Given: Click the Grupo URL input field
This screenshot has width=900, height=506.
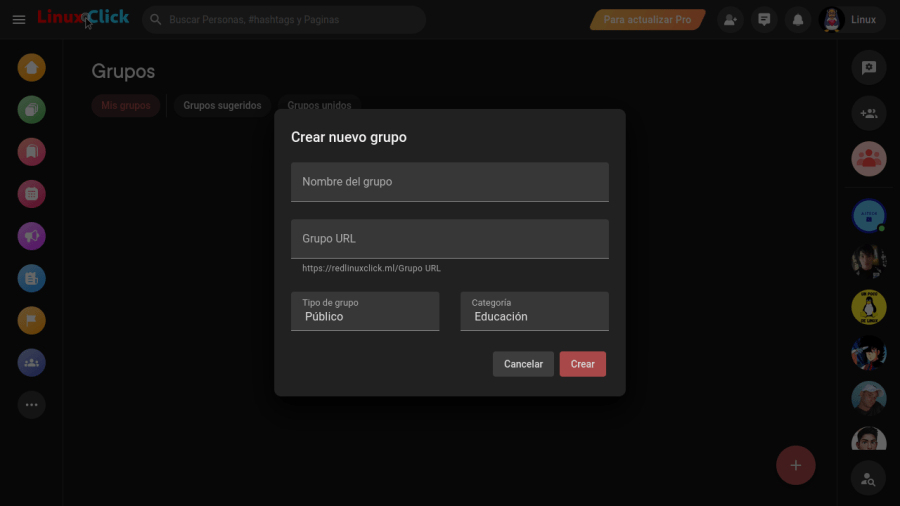Looking at the screenshot, I should click(x=450, y=239).
